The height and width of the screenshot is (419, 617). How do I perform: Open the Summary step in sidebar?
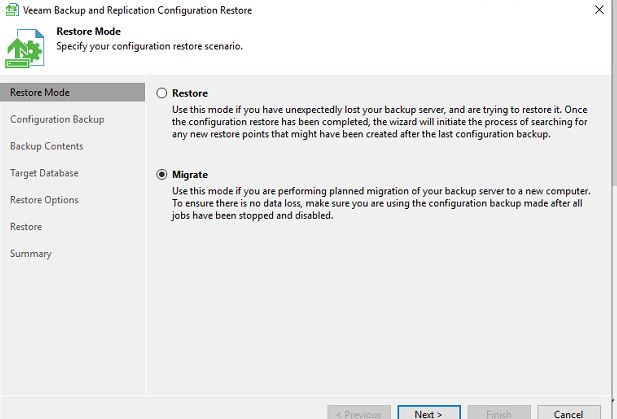(30, 254)
